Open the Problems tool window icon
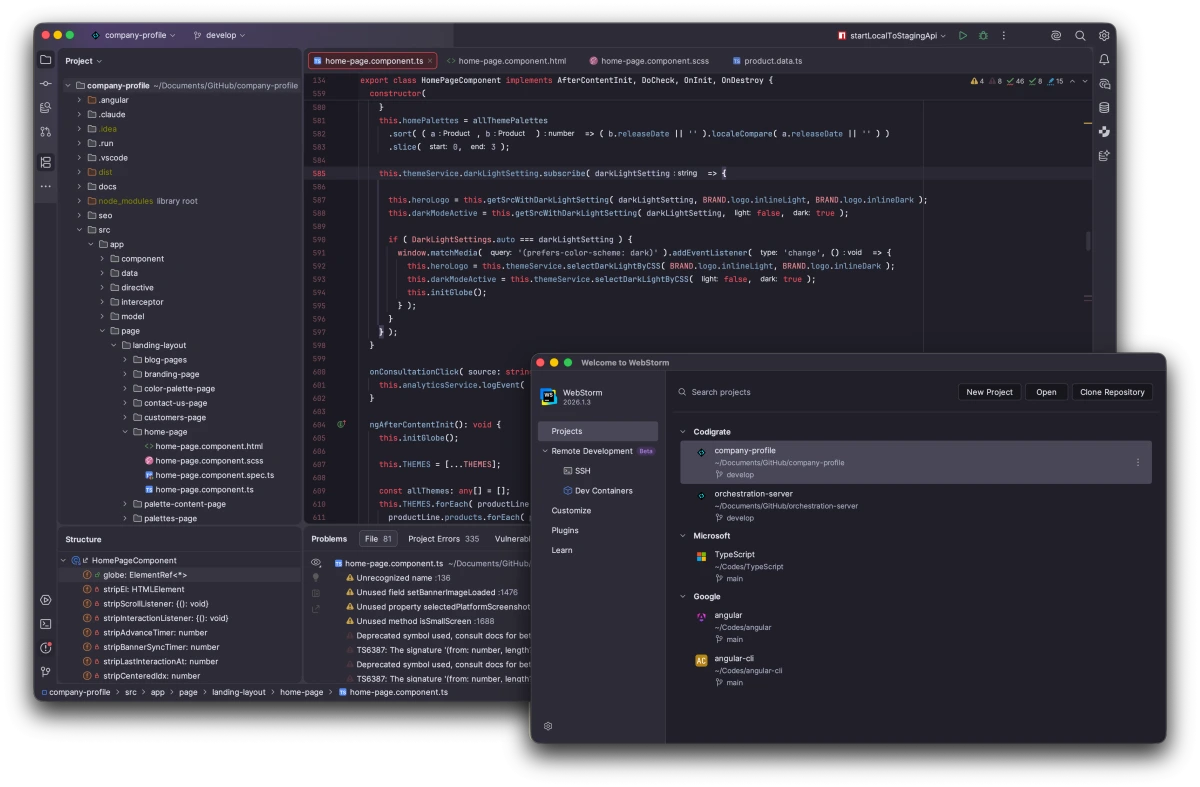Viewport: 1200px width, 787px height. tap(45, 648)
